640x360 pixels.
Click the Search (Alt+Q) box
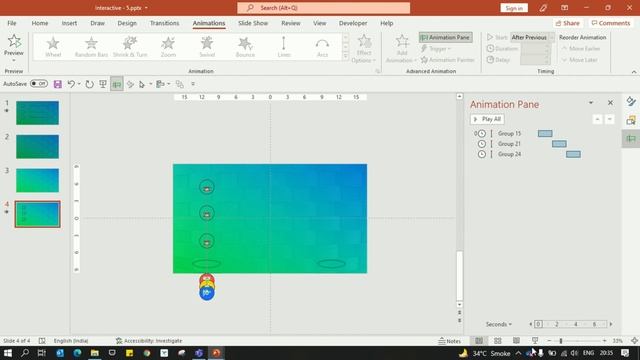324,8
